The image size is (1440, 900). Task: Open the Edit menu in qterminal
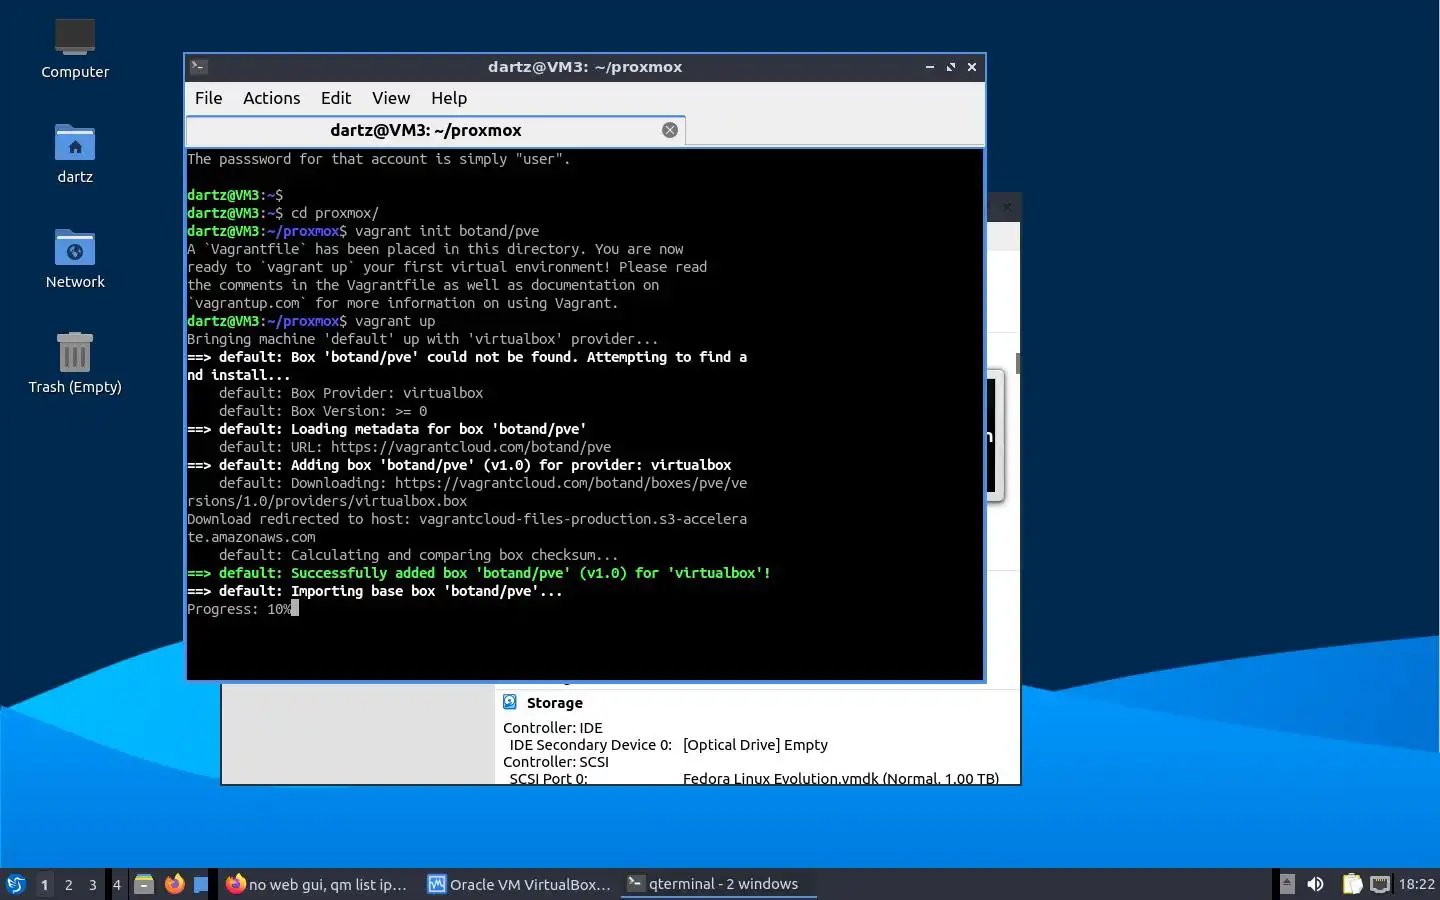[335, 98]
